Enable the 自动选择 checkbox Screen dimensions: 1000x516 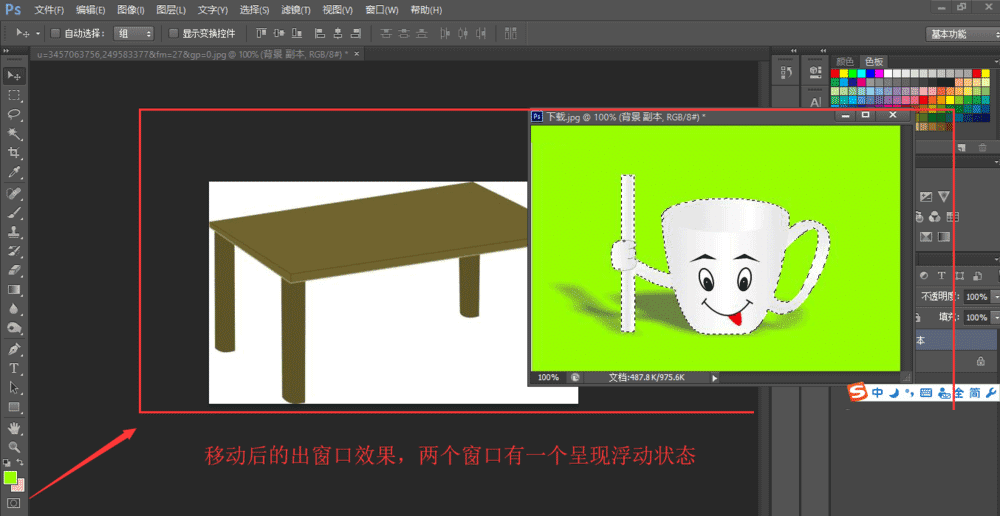56,33
